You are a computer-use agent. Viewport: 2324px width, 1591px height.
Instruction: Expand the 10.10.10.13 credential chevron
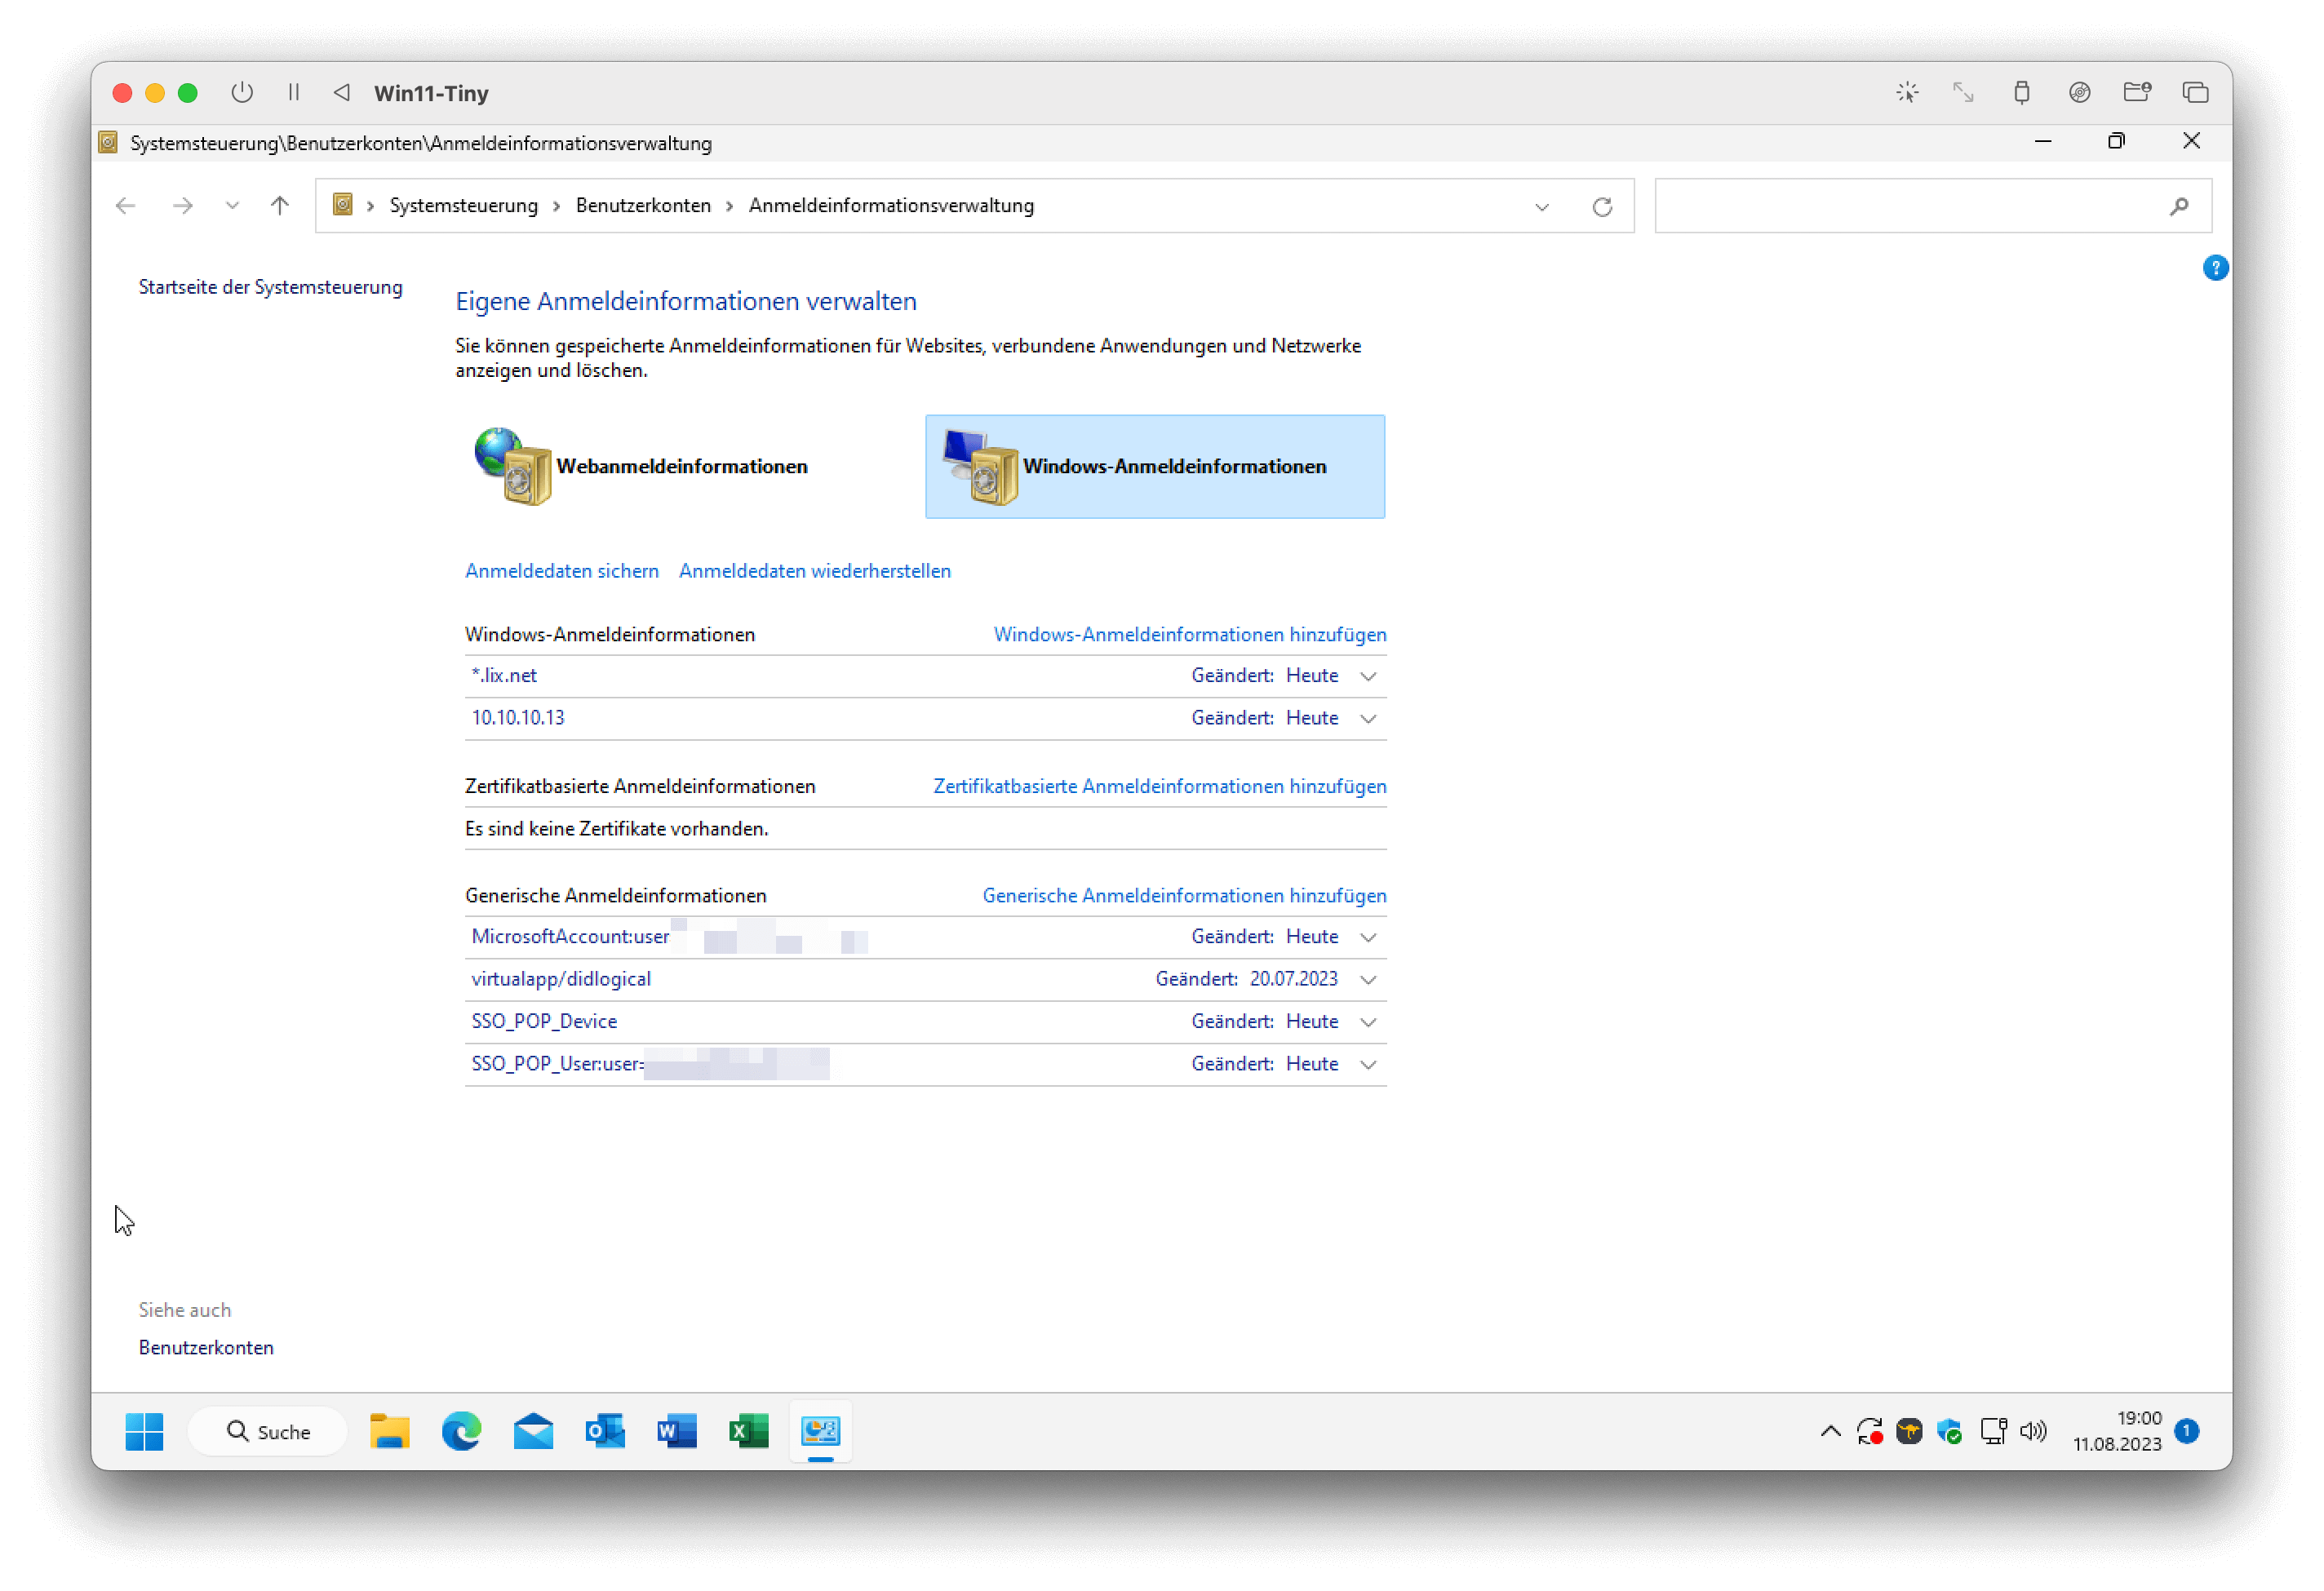pos(1369,718)
